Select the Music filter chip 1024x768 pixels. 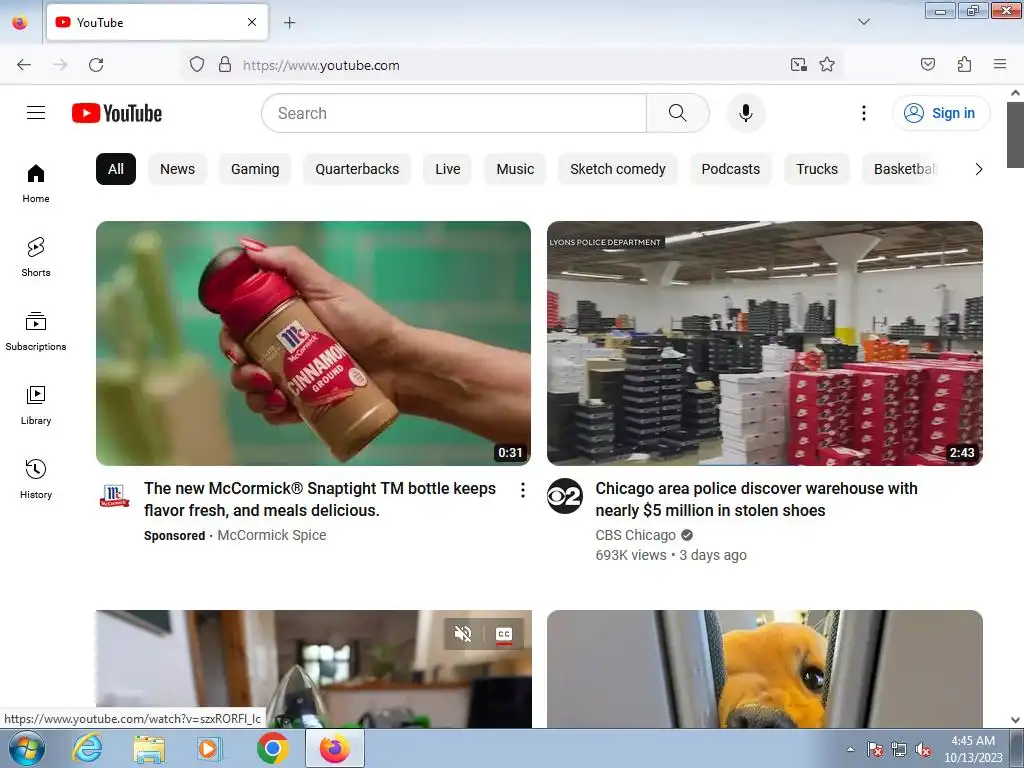[x=515, y=169]
